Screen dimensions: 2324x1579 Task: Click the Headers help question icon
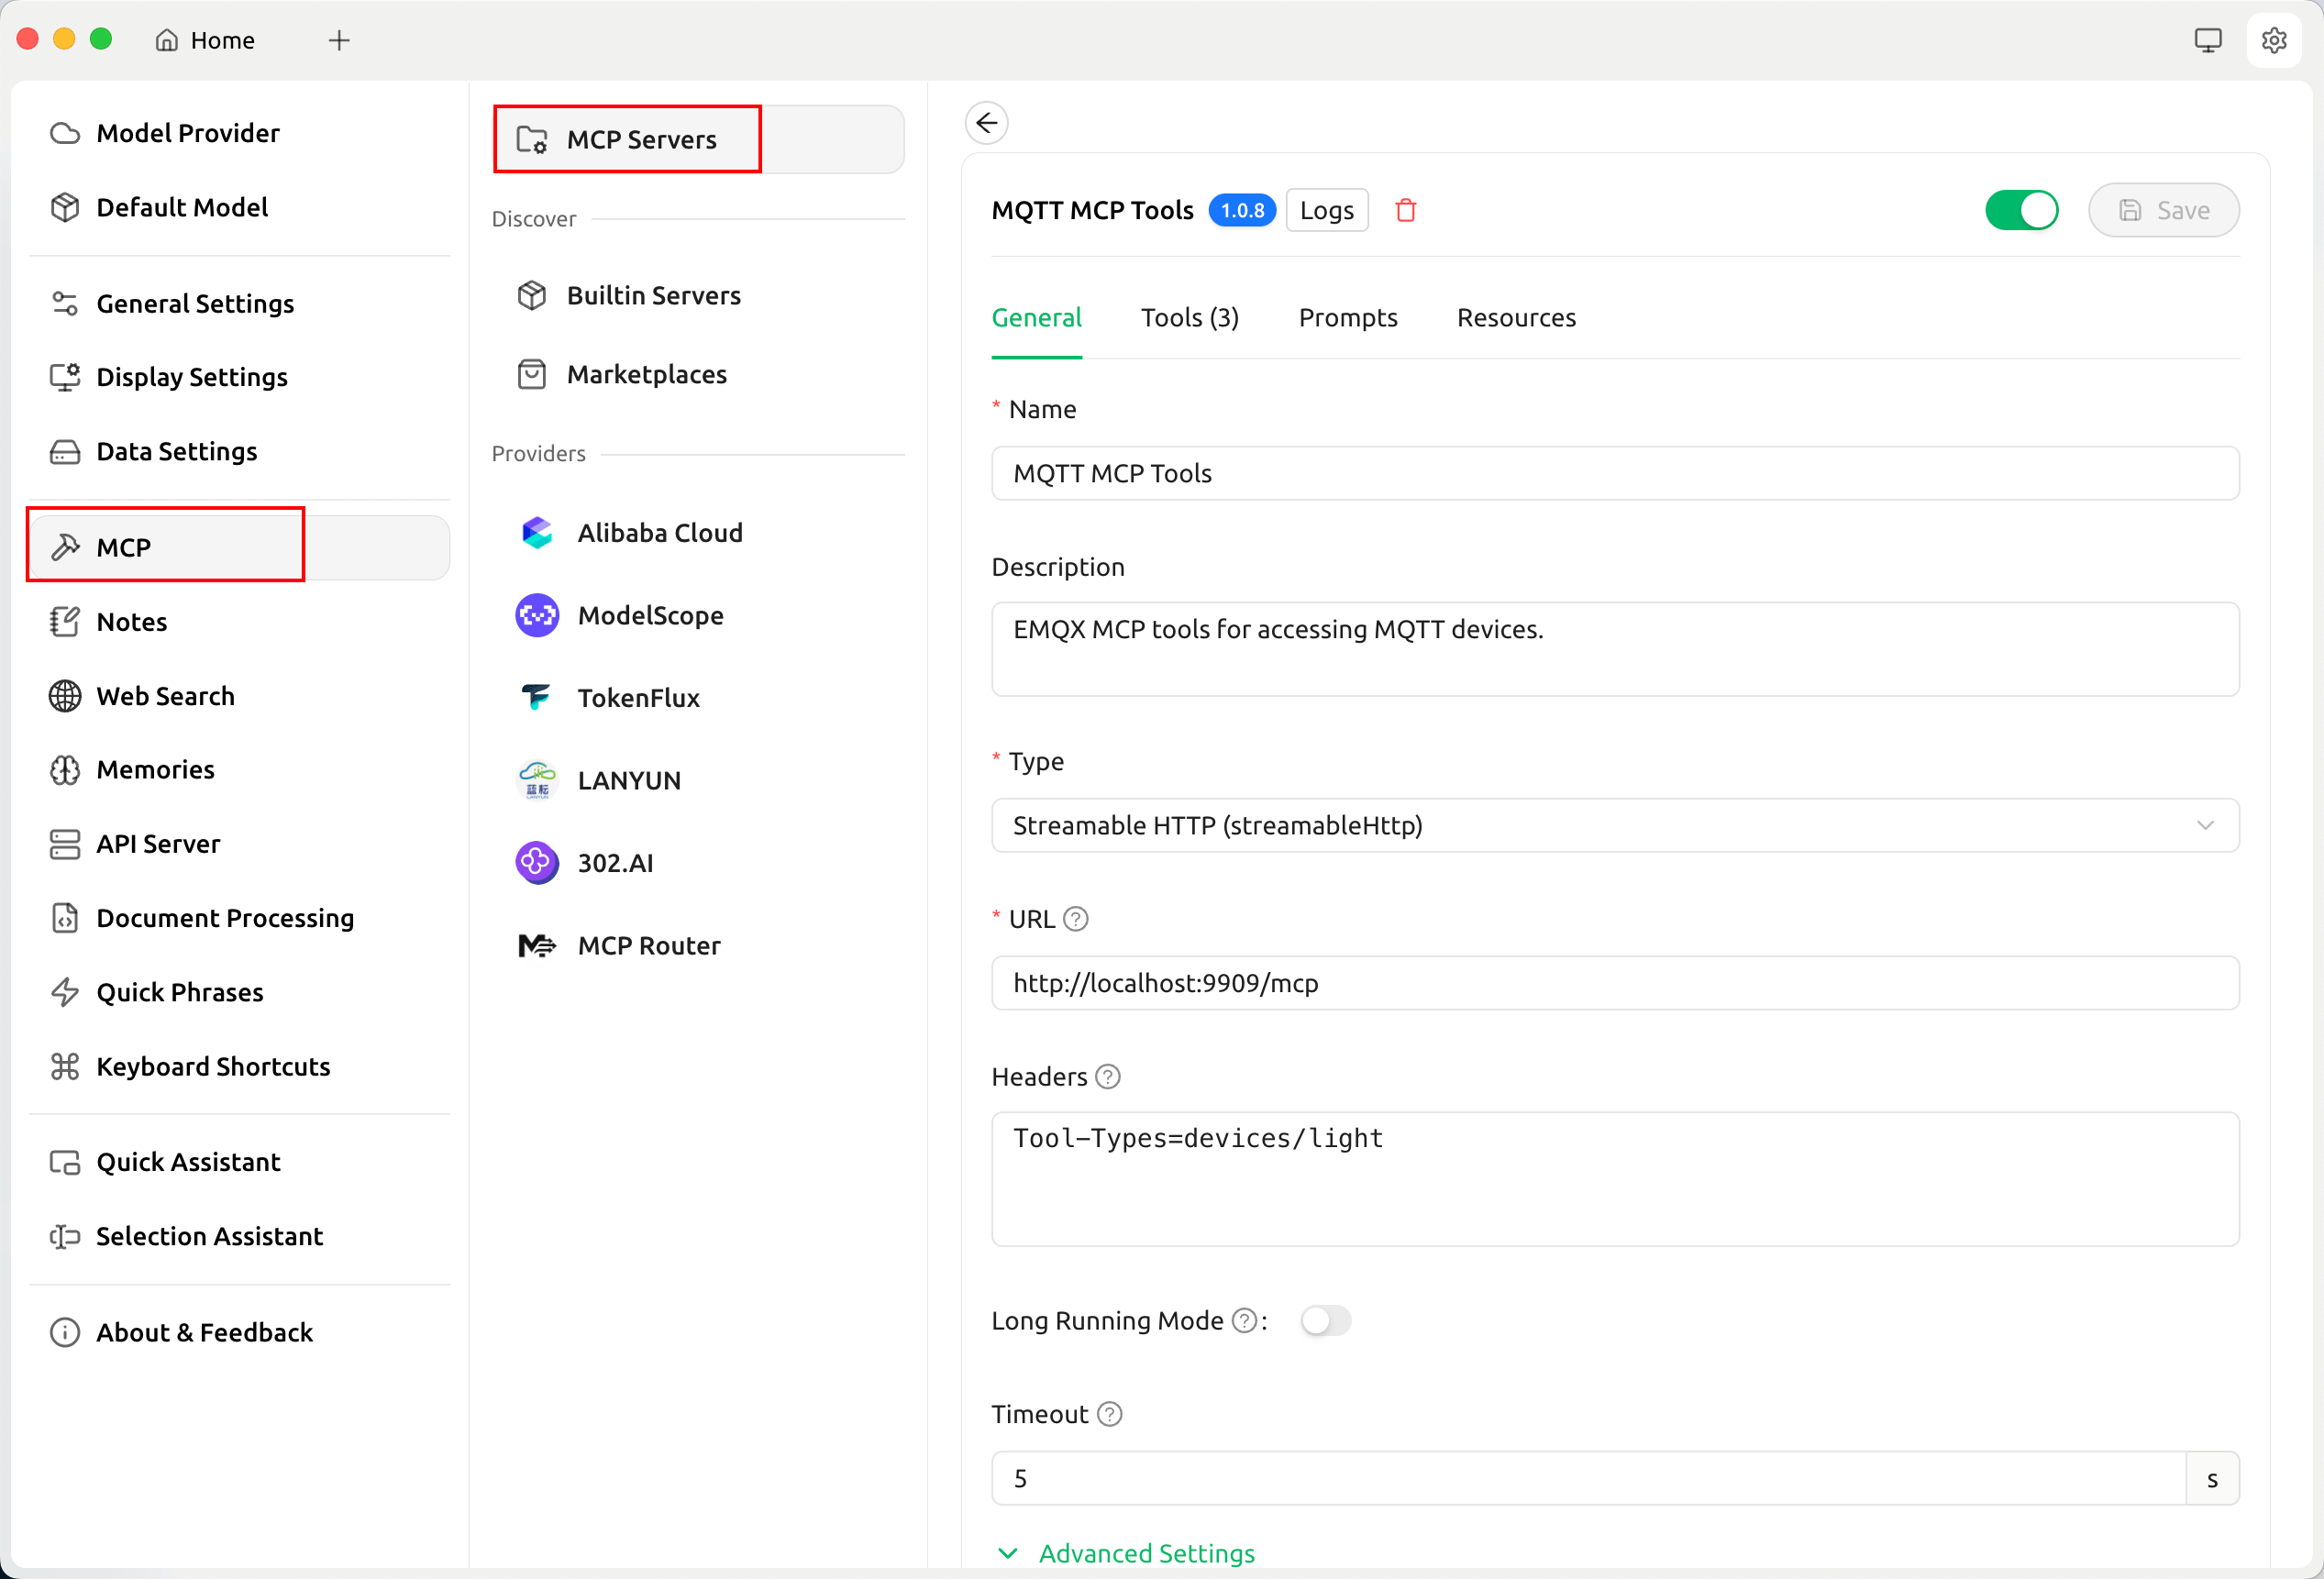[x=1107, y=1076]
